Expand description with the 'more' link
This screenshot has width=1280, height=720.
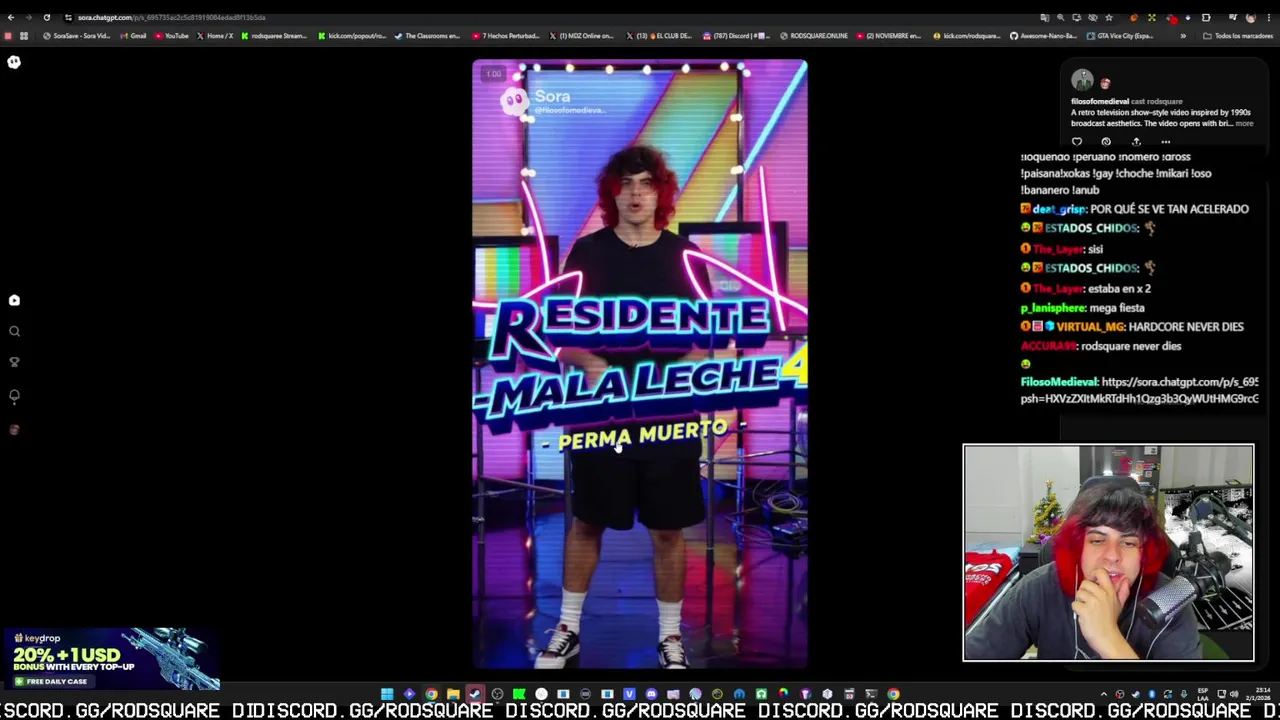coord(1244,123)
